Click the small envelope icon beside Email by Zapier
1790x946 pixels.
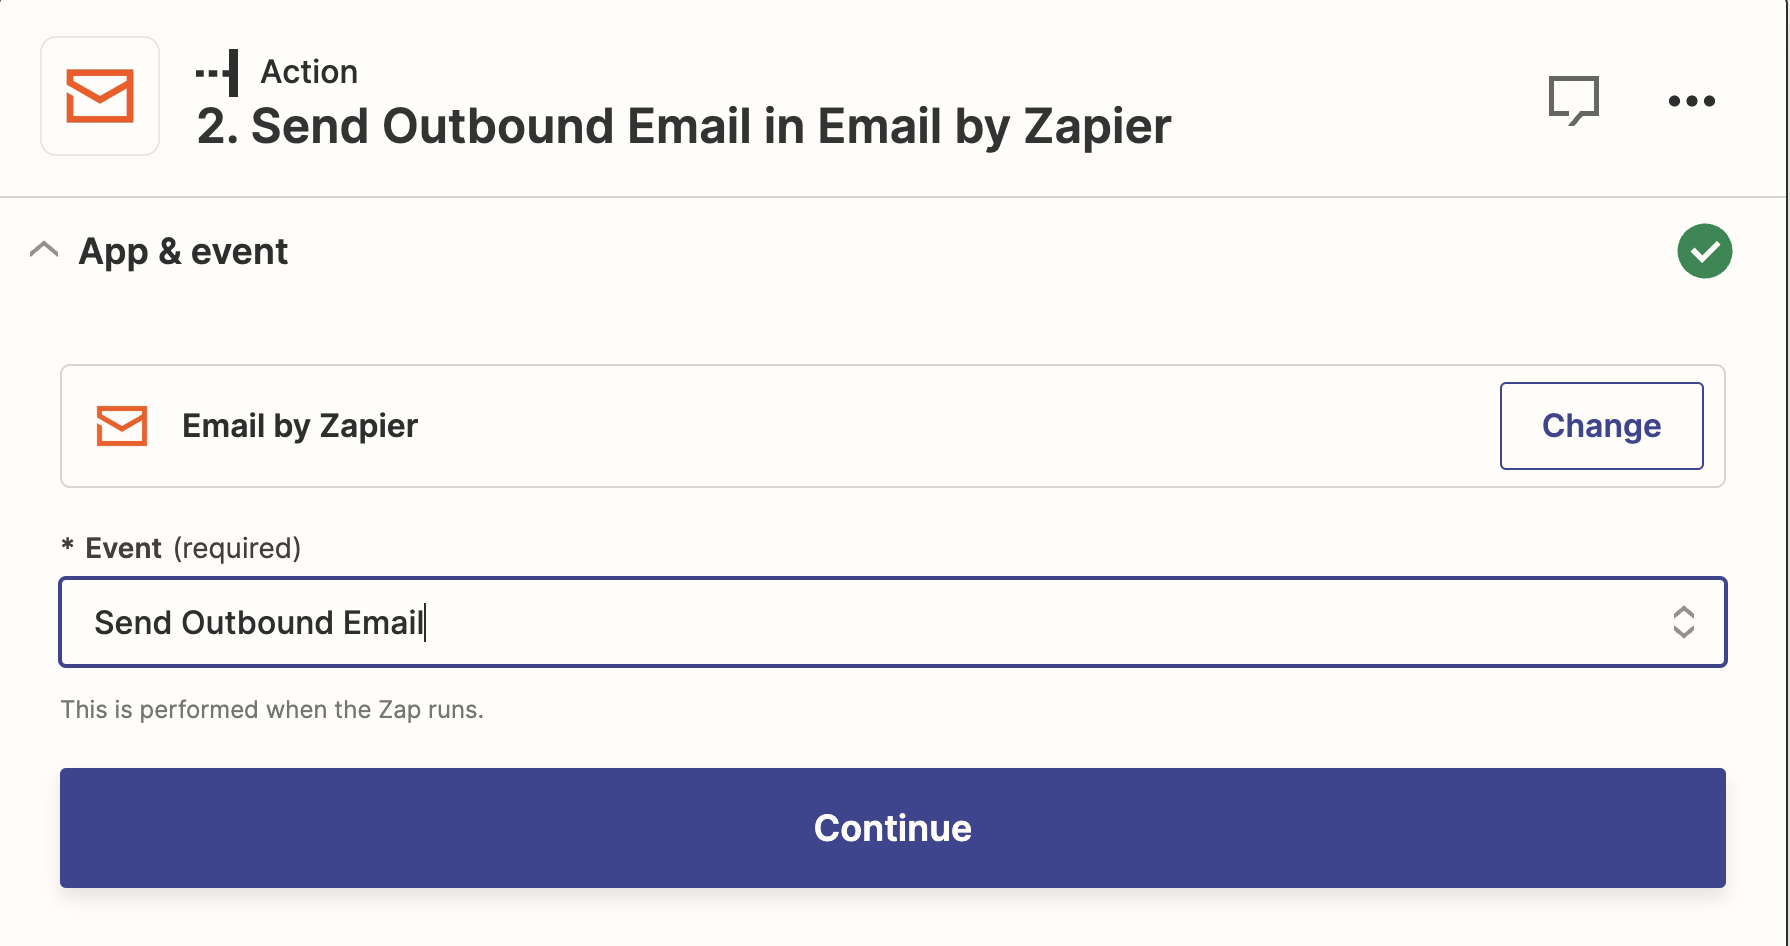pos(122,426)
